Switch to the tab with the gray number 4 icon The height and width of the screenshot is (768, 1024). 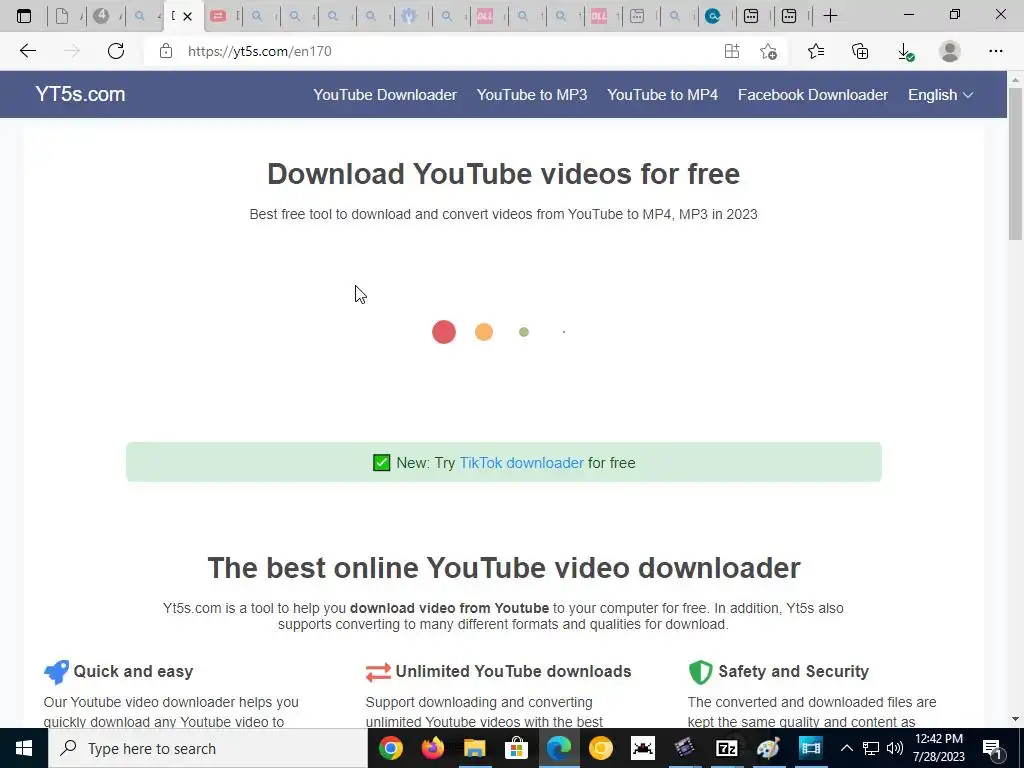[x=101, y=16]
